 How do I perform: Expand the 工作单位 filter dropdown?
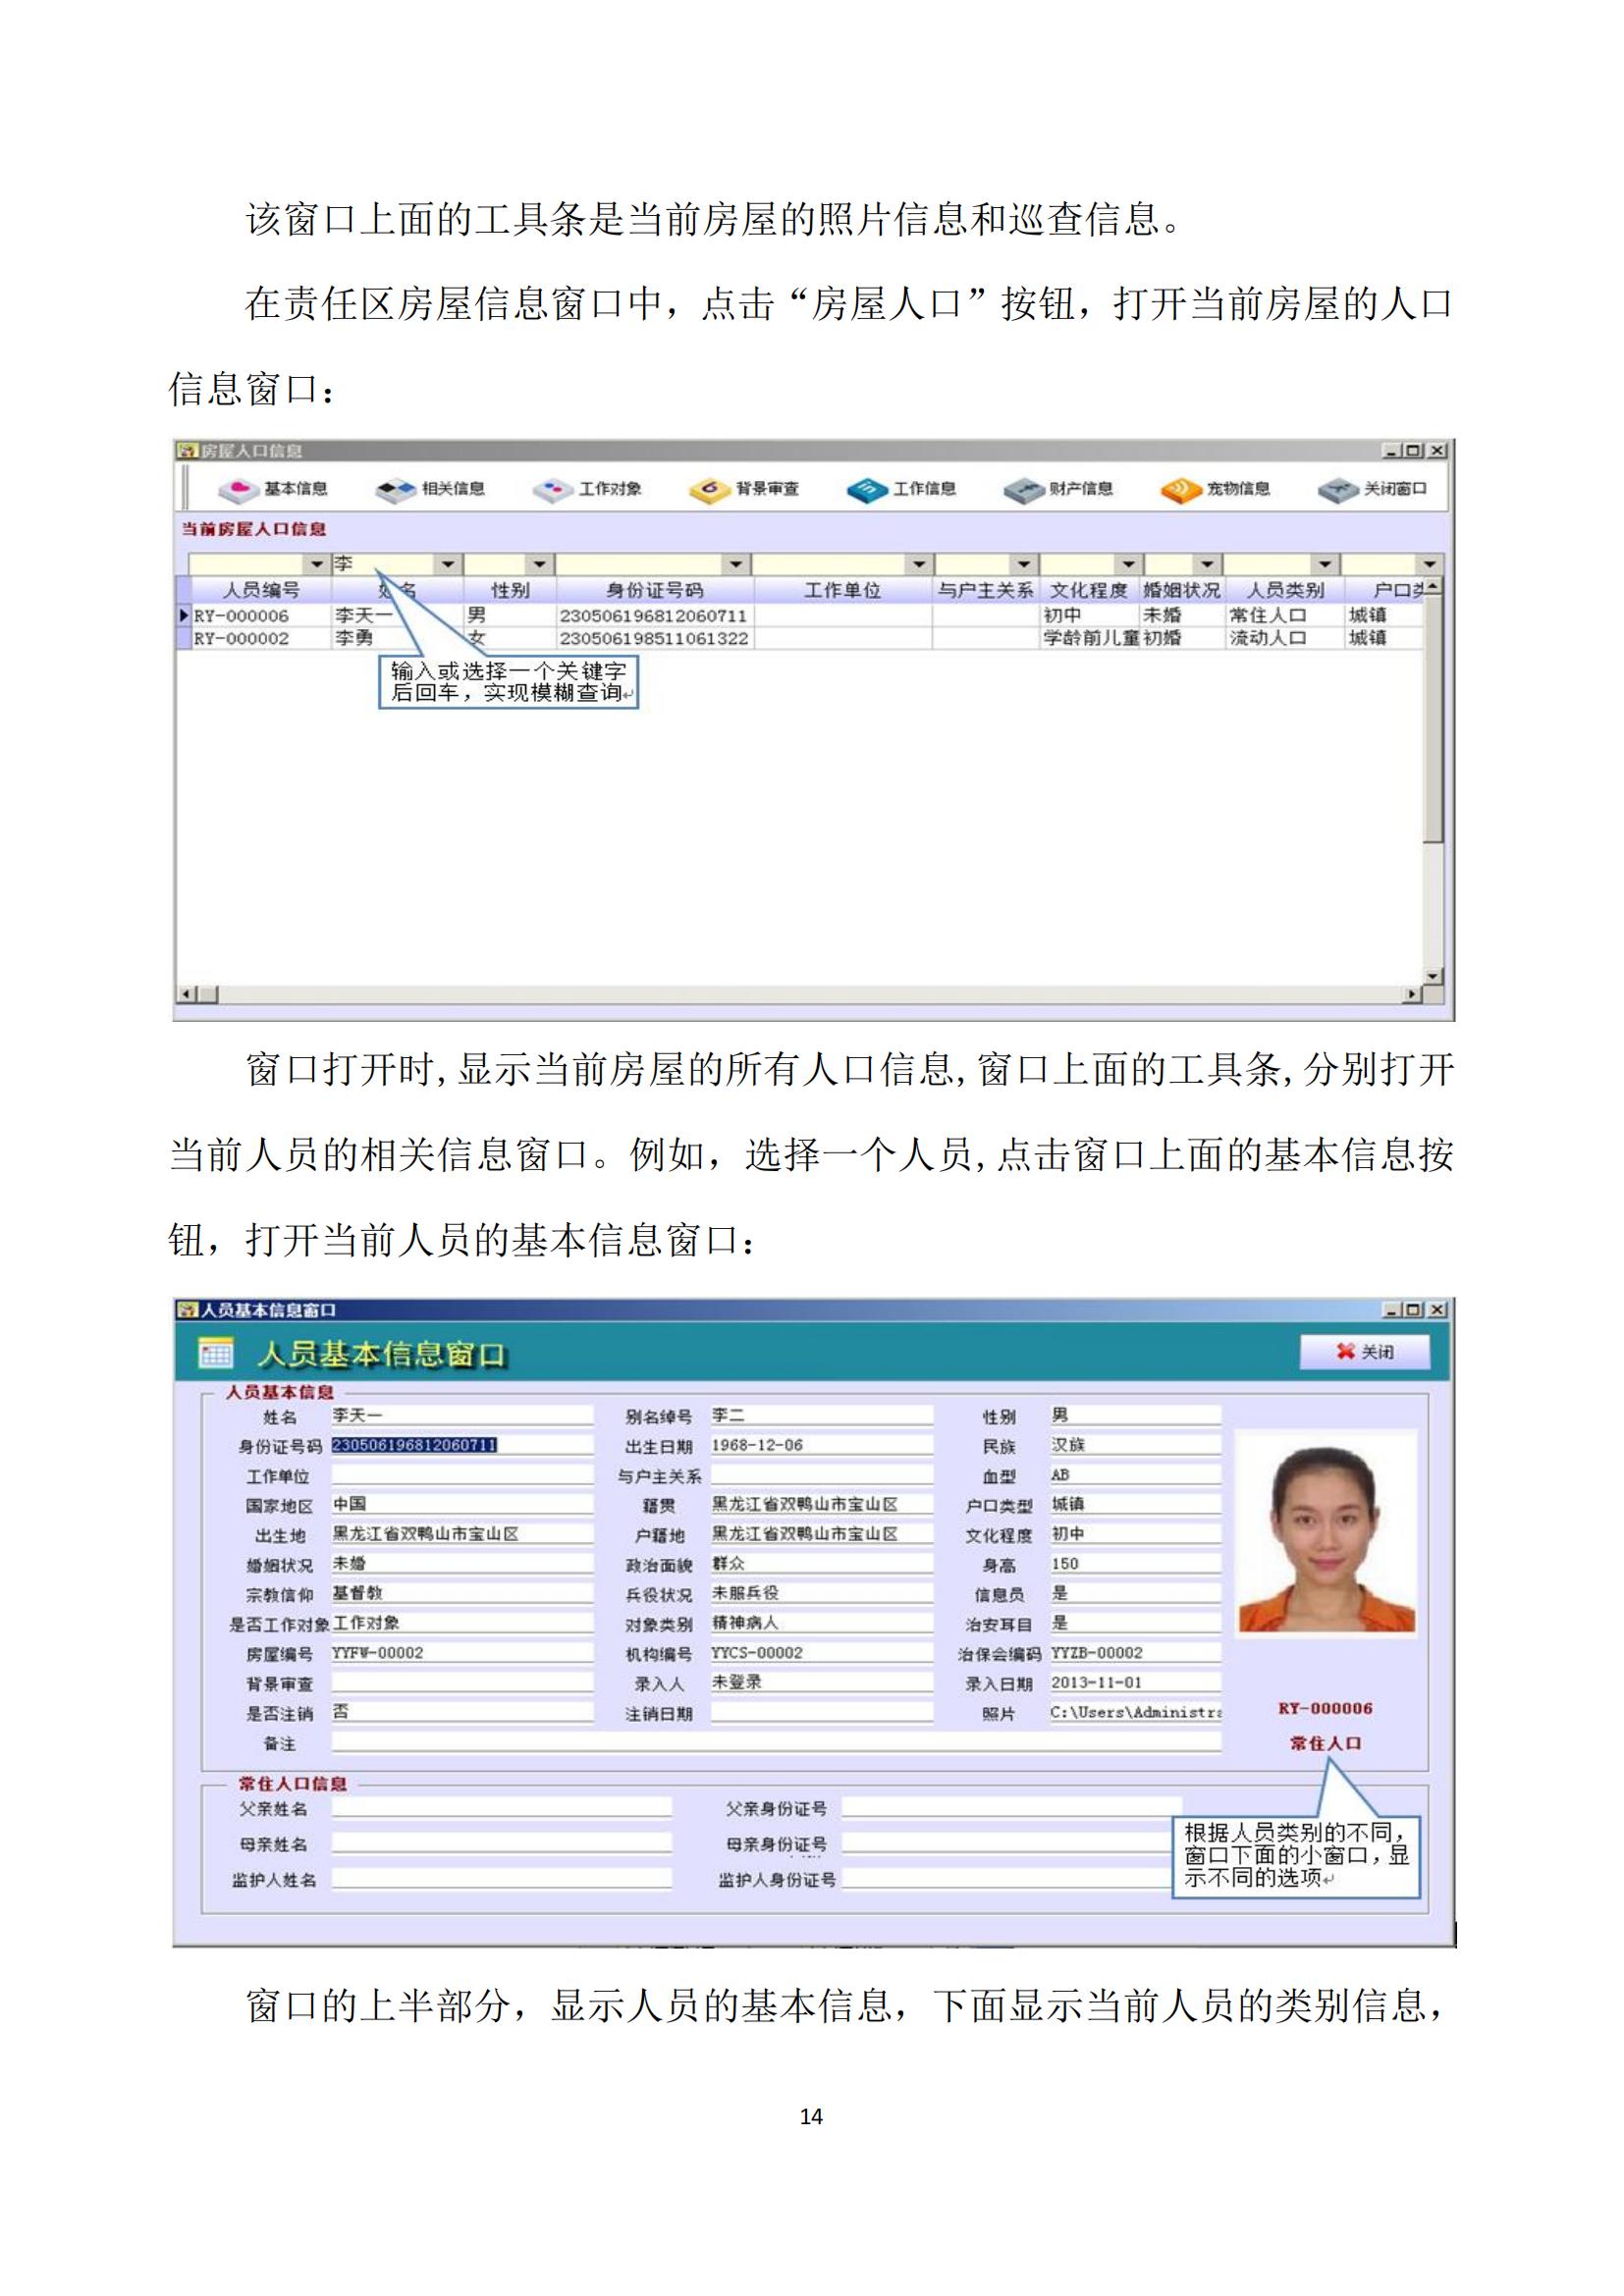click(919, 565)
